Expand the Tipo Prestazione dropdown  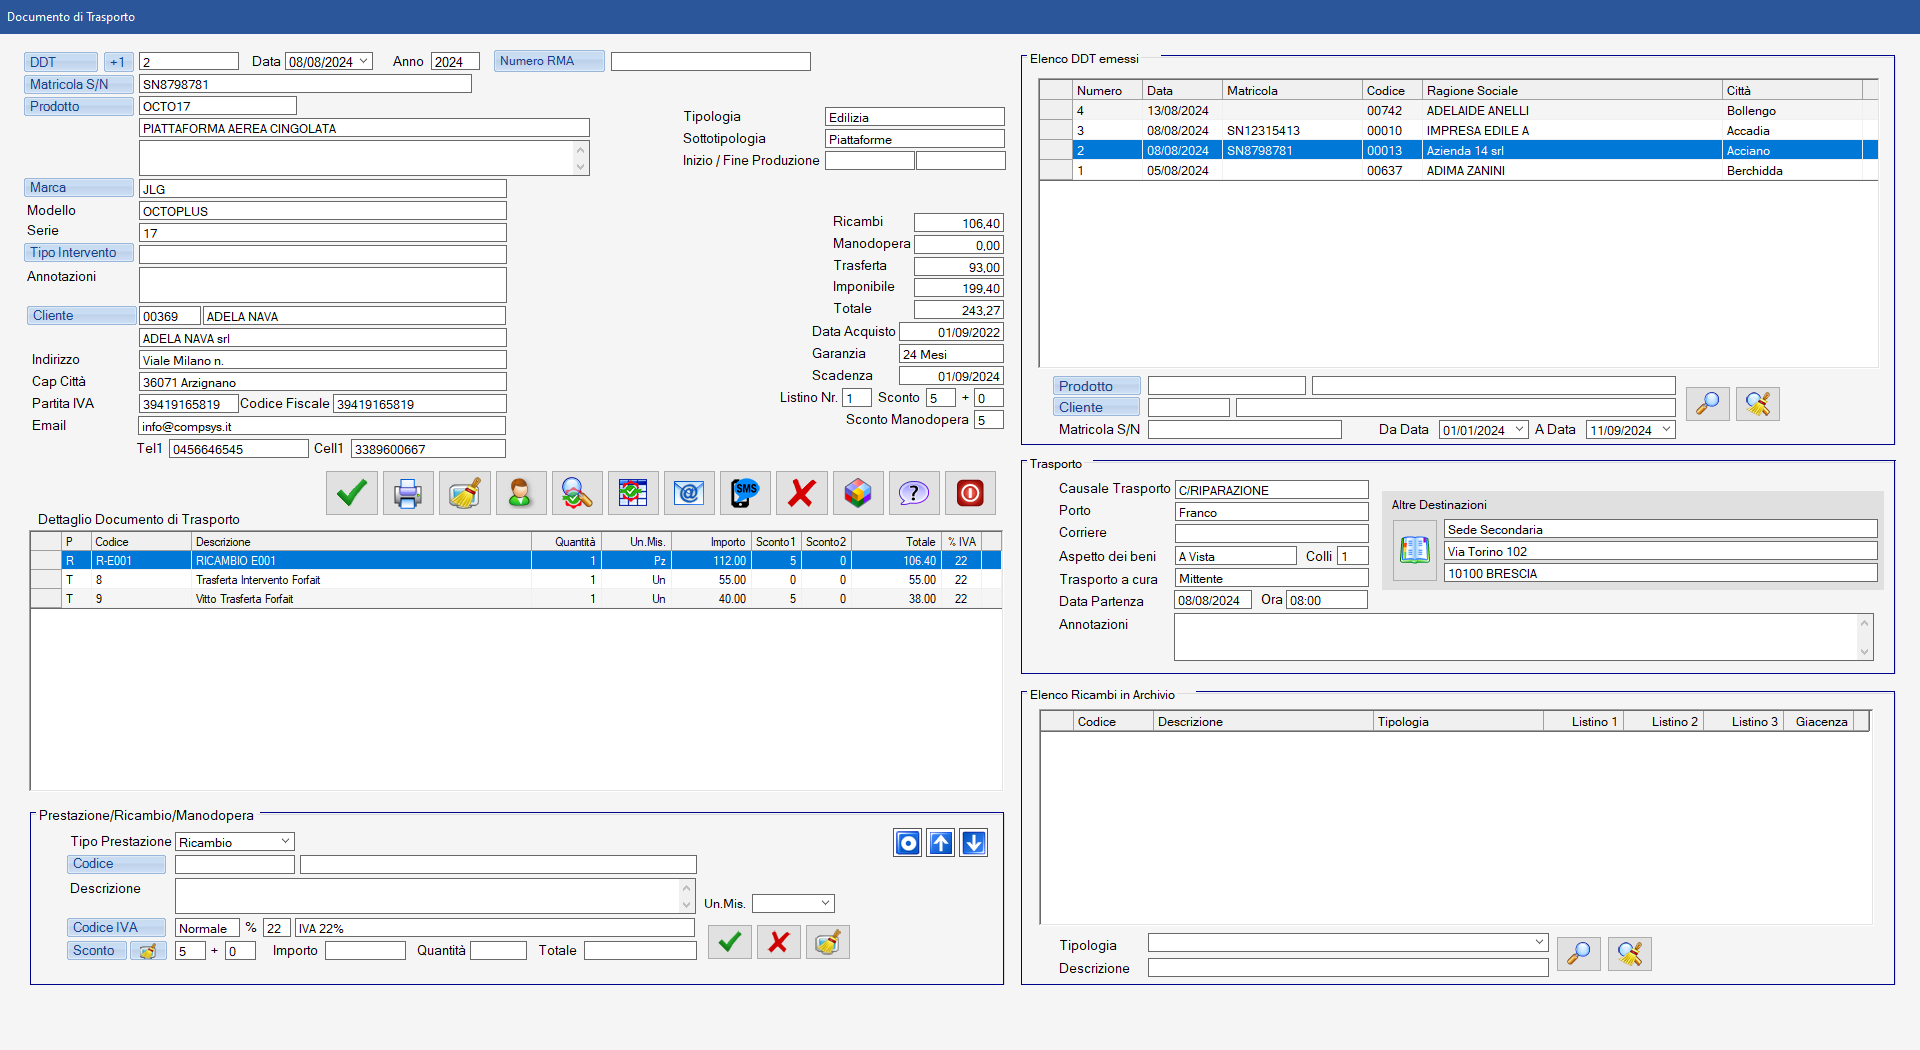click(x=285, y=842)
